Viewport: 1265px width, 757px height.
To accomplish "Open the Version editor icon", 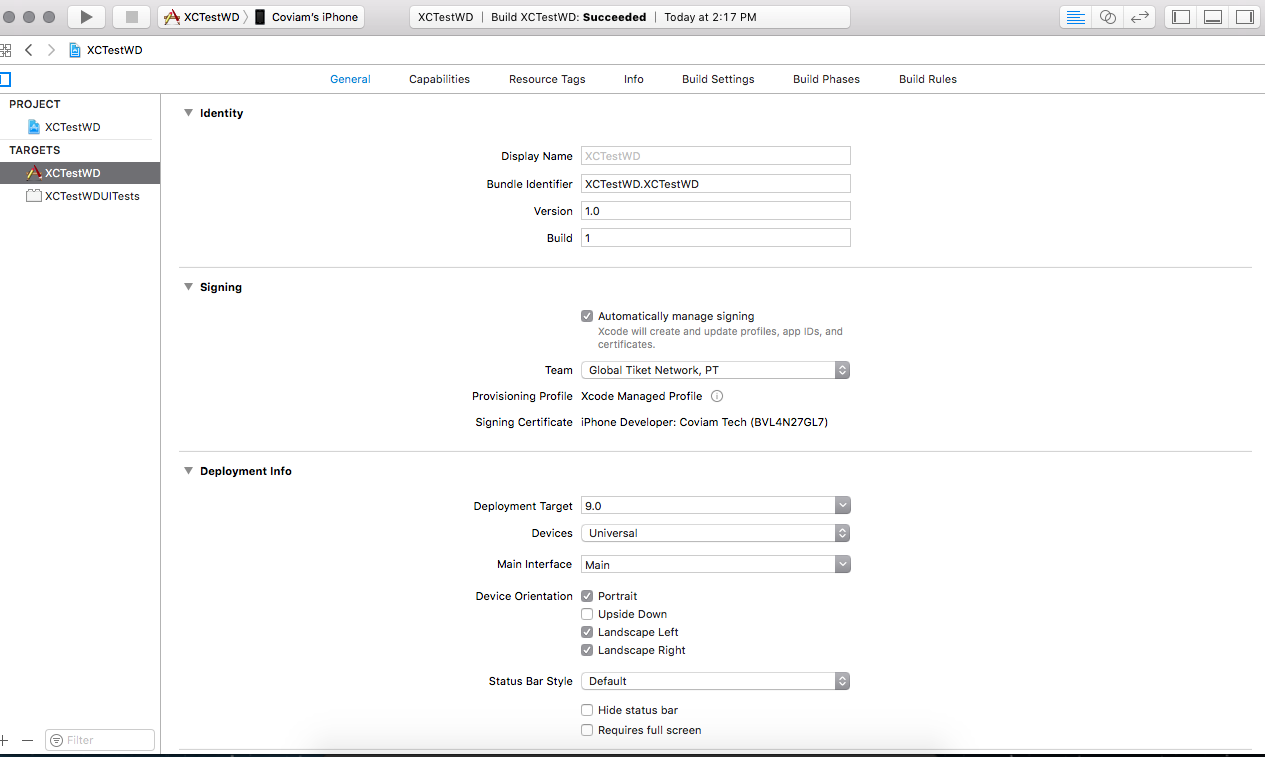I will coord(1139,17).
